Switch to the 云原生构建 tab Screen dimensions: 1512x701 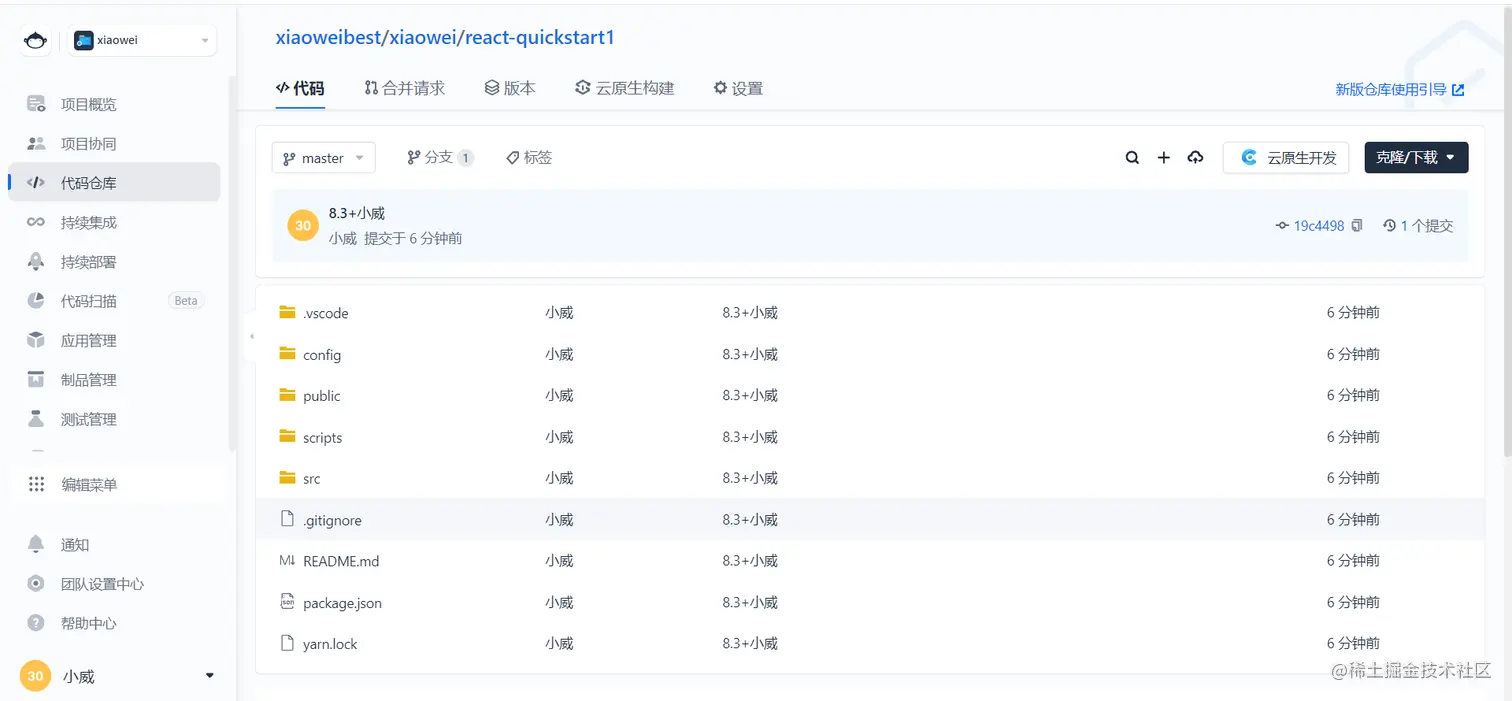pos(625,88)
